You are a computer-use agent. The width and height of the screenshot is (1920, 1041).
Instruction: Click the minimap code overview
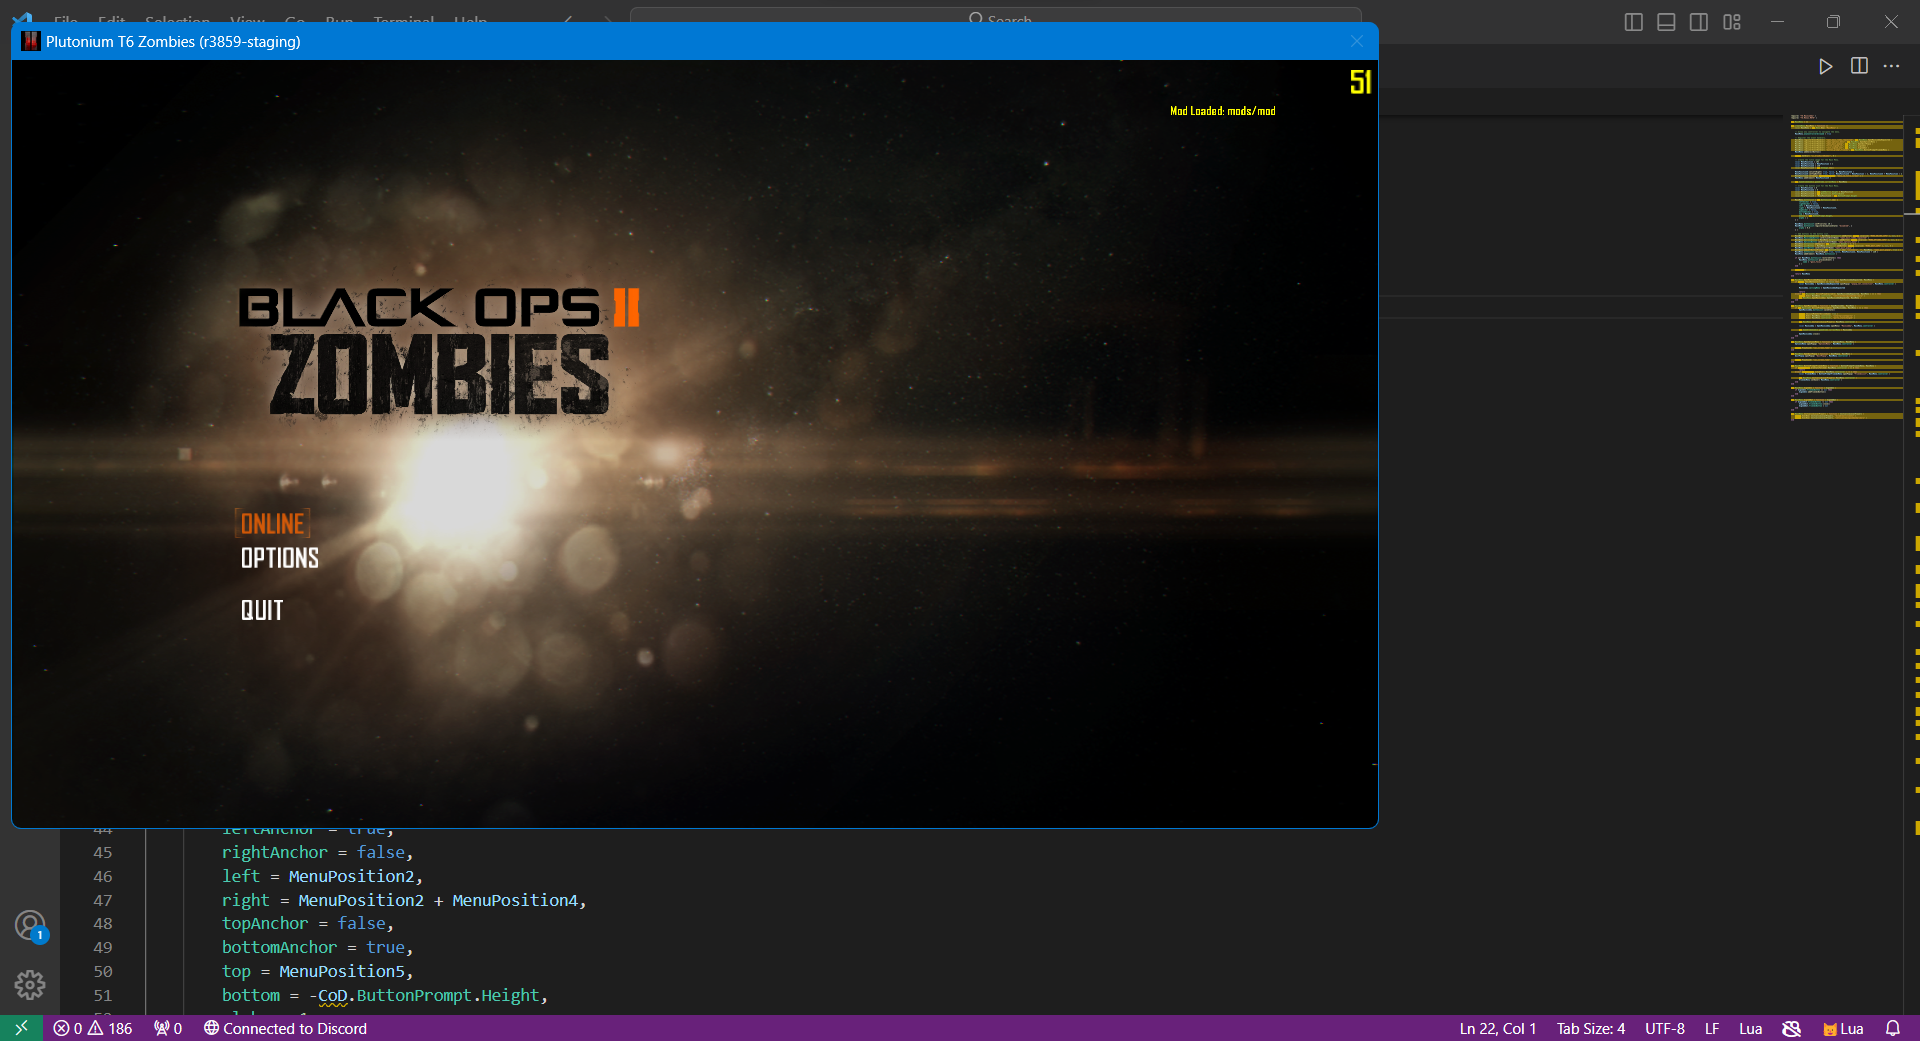(1846, 267)
